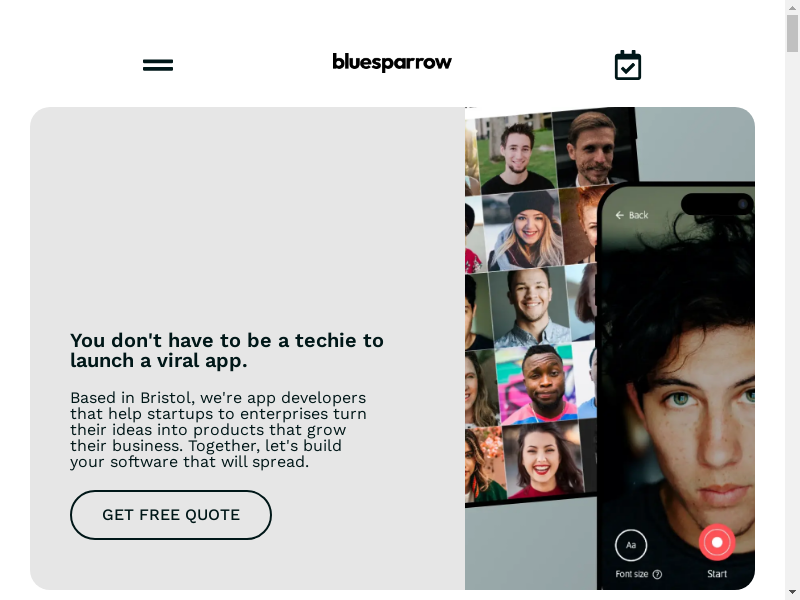Select the young man in black t-shirt photo

point(516,154)
